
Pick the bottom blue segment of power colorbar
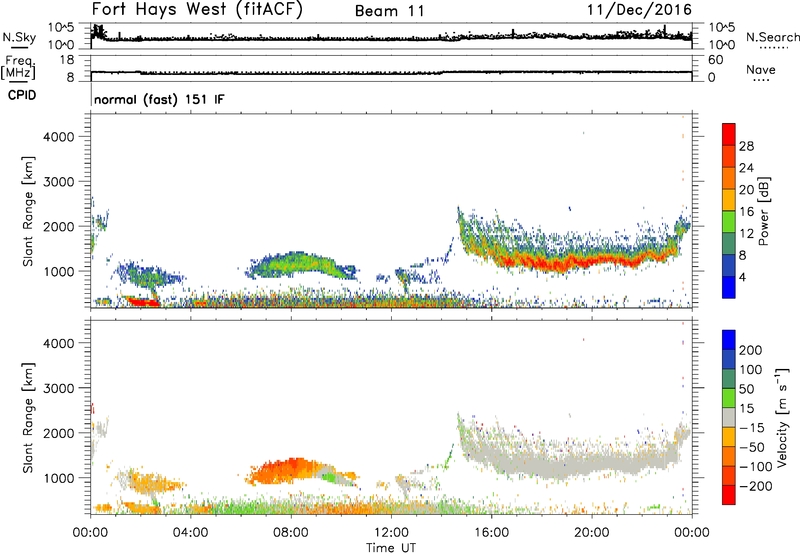pos(729,287)
